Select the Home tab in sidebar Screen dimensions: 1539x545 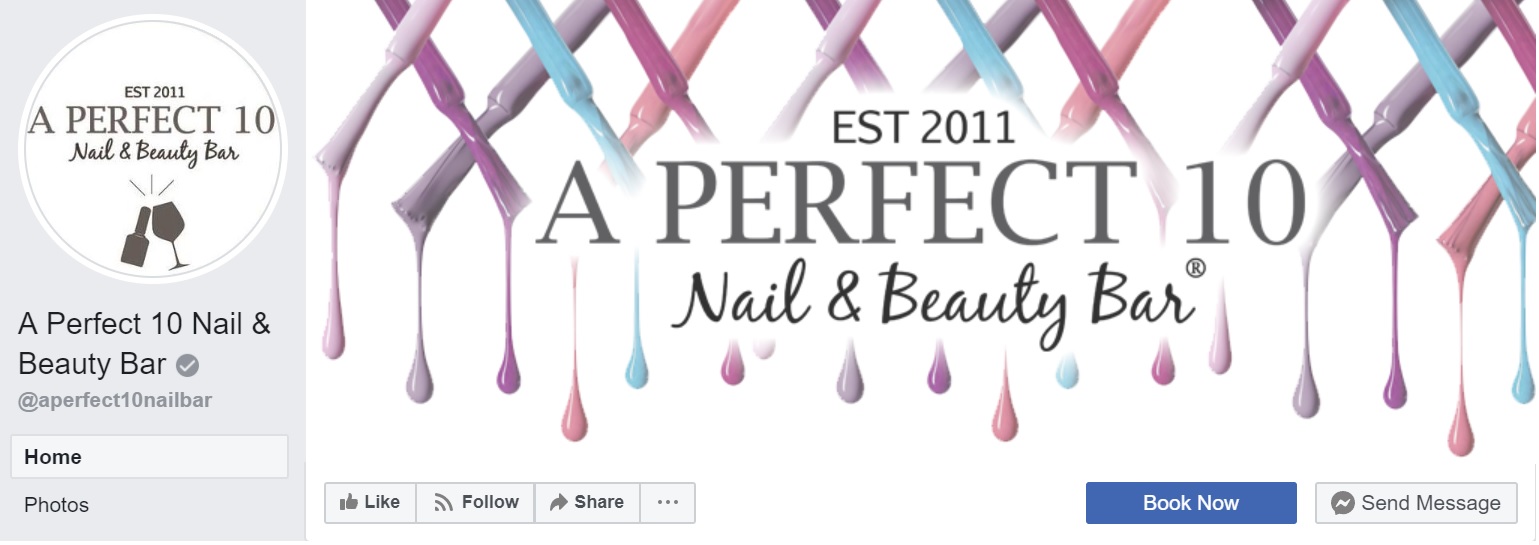(149, 457)
